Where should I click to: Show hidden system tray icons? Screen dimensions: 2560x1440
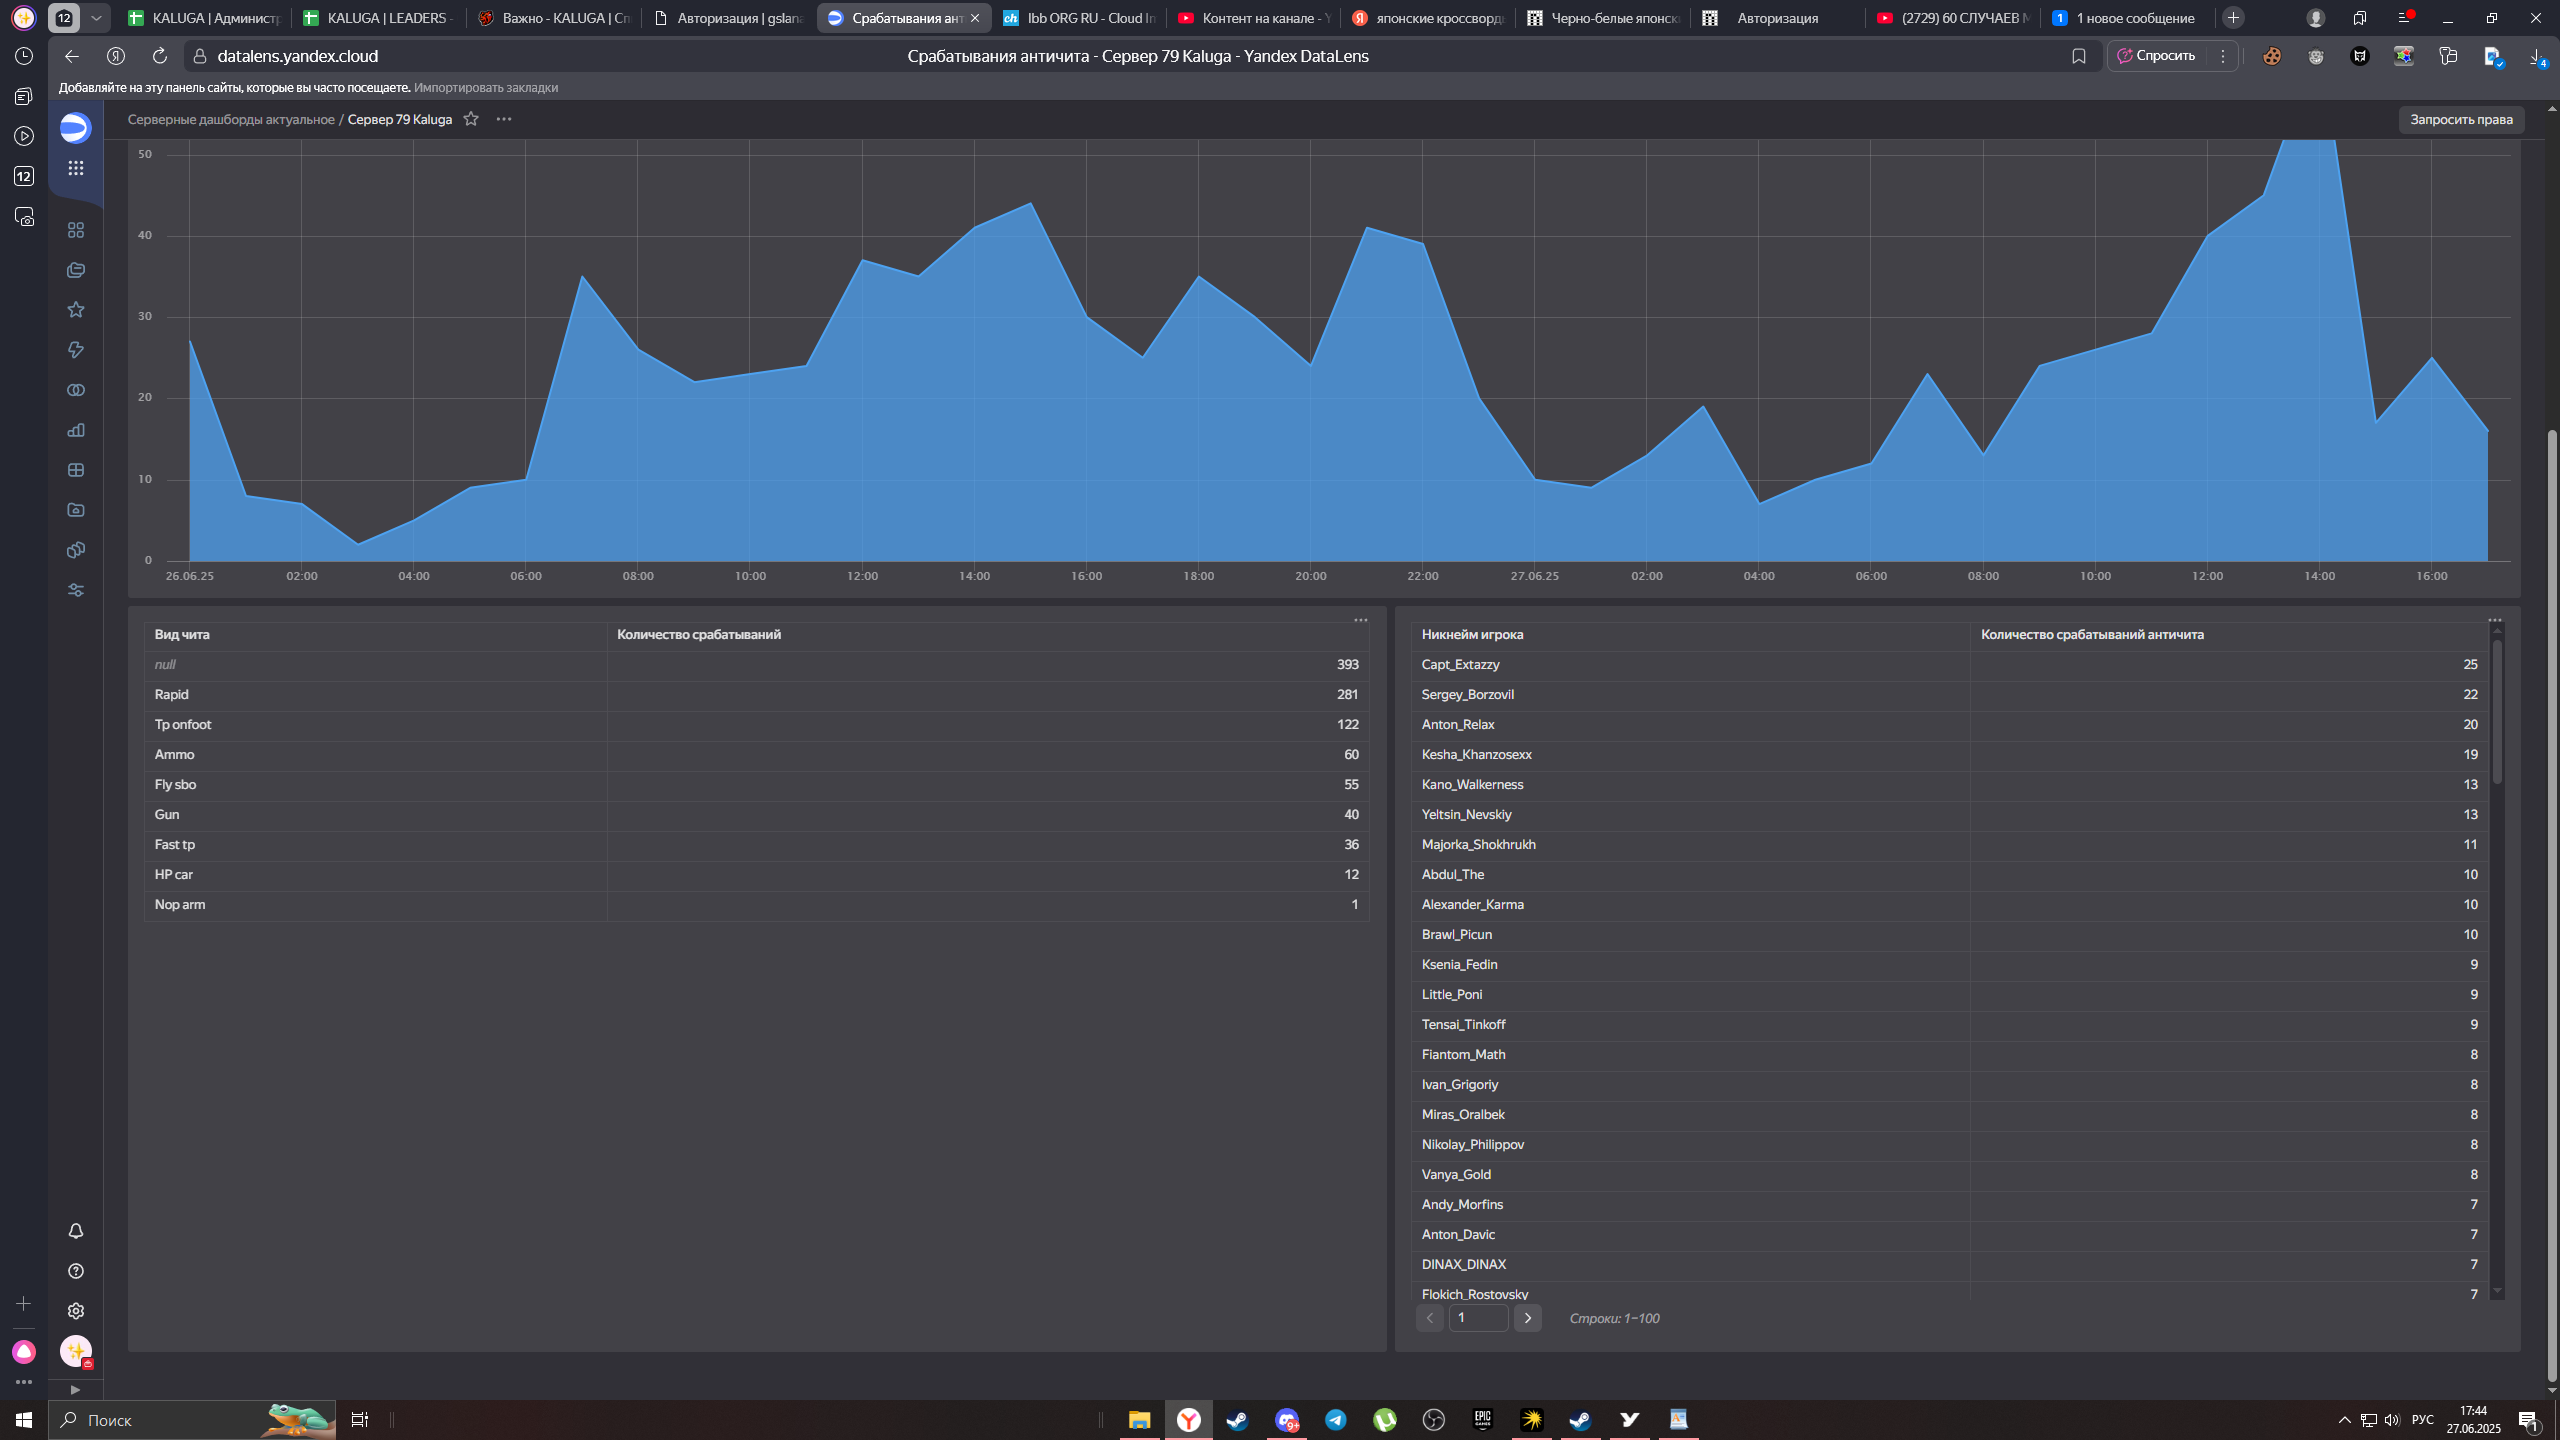2345,1420
